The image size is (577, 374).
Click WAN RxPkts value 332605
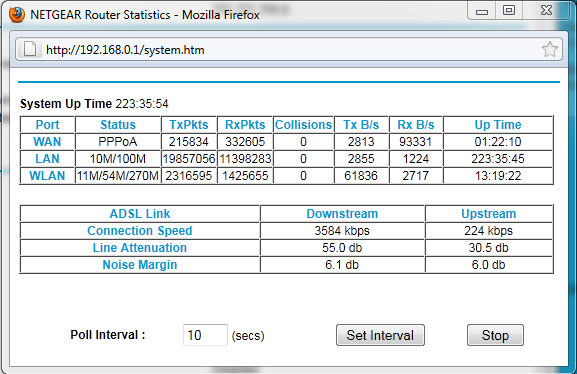(245, 142)
